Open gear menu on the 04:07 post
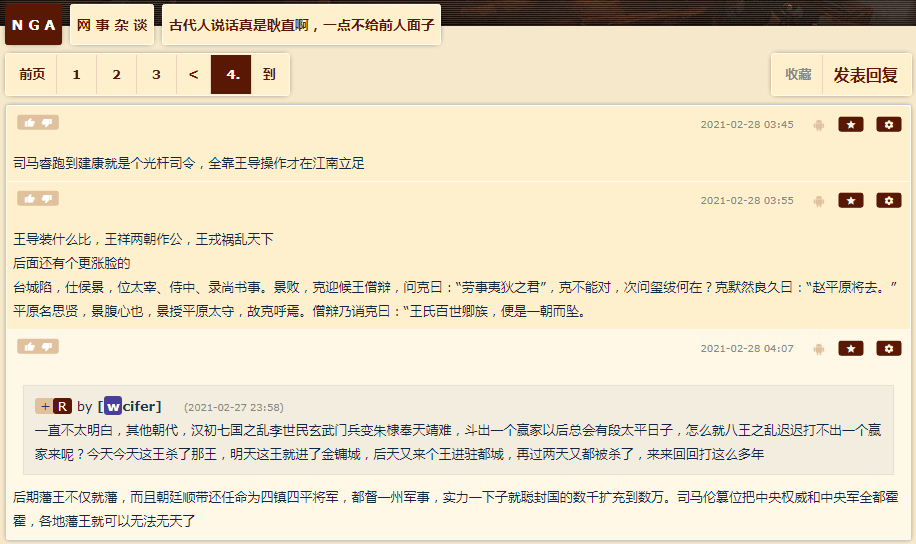This screenshot has width=916, height=544. [x=889, y=348]
